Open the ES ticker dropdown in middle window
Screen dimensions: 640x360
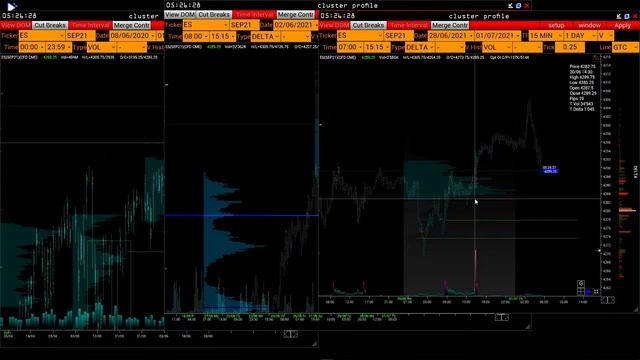(x=206, y=25)
